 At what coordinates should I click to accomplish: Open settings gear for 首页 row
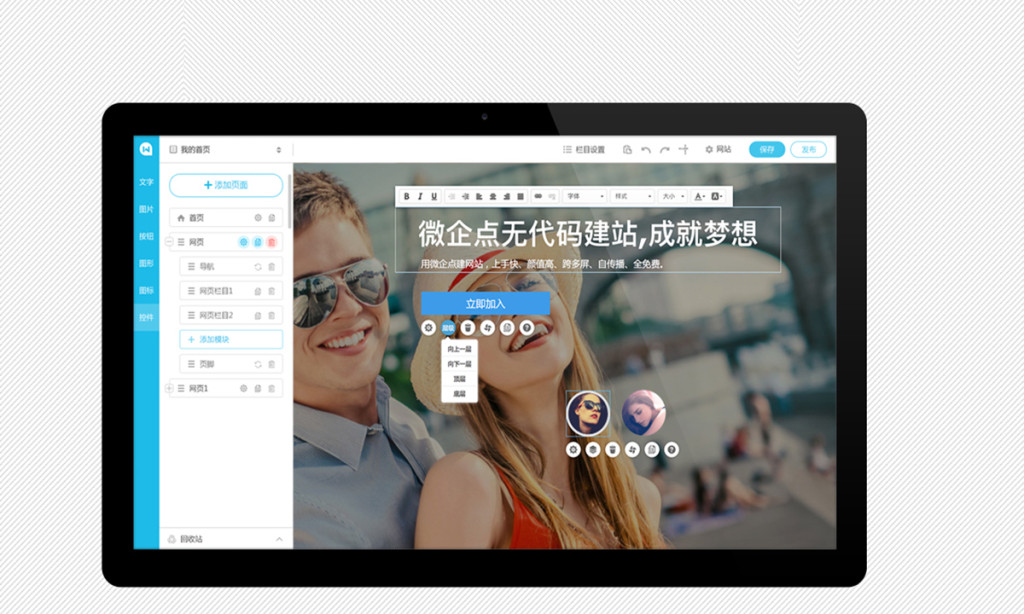point(258,218)
